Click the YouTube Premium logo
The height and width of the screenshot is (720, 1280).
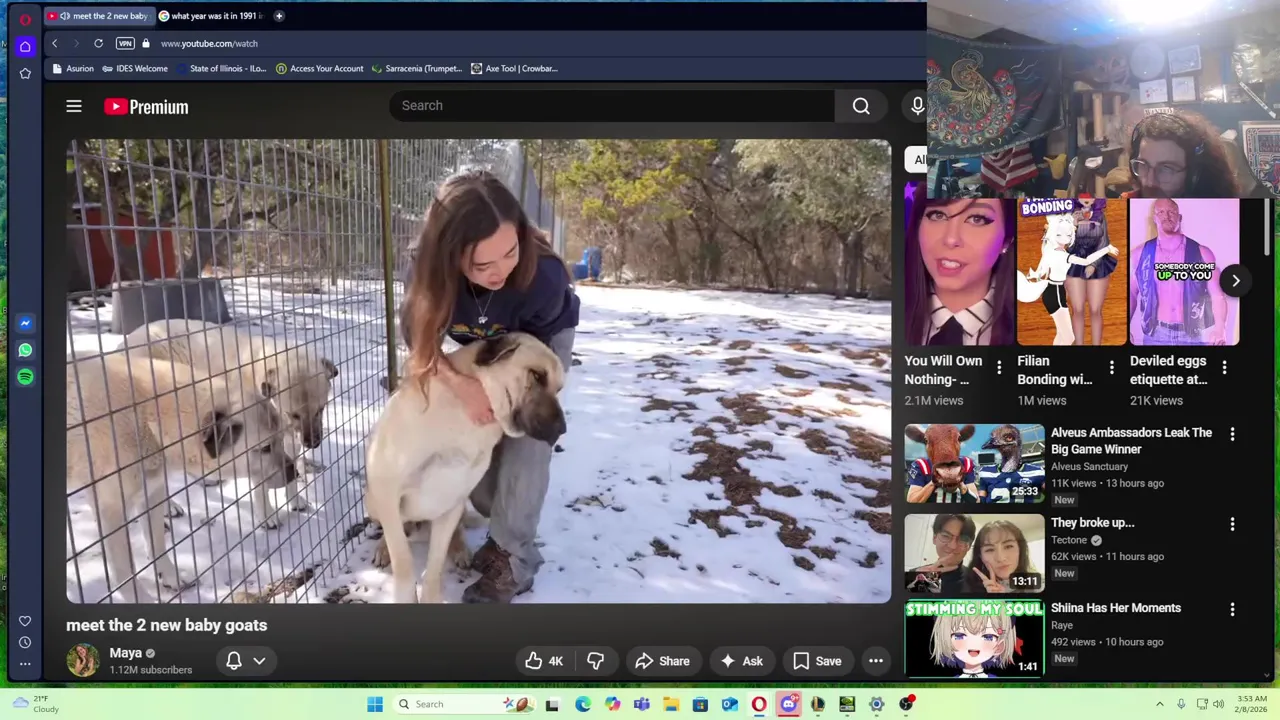point(146,107)
